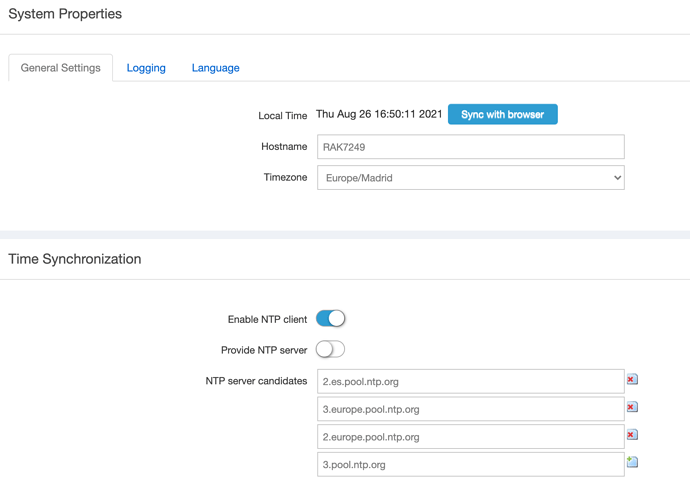690x494 pixels.
Task: Open the Timezone dropdown
Action: [470, 178]
